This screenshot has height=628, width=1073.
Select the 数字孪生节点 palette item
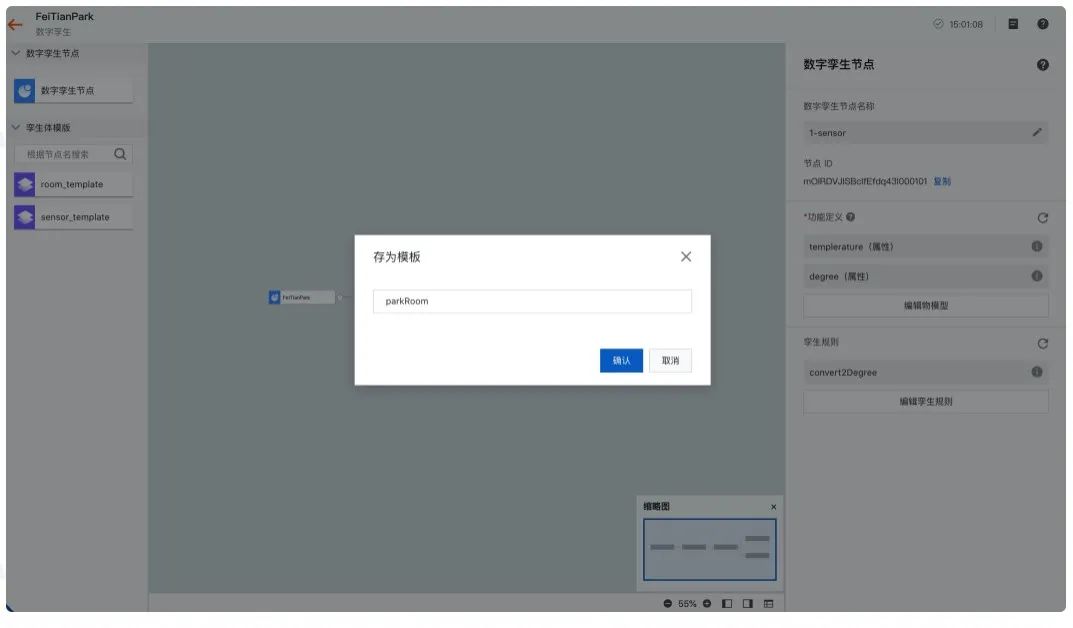tap(73, 90)
